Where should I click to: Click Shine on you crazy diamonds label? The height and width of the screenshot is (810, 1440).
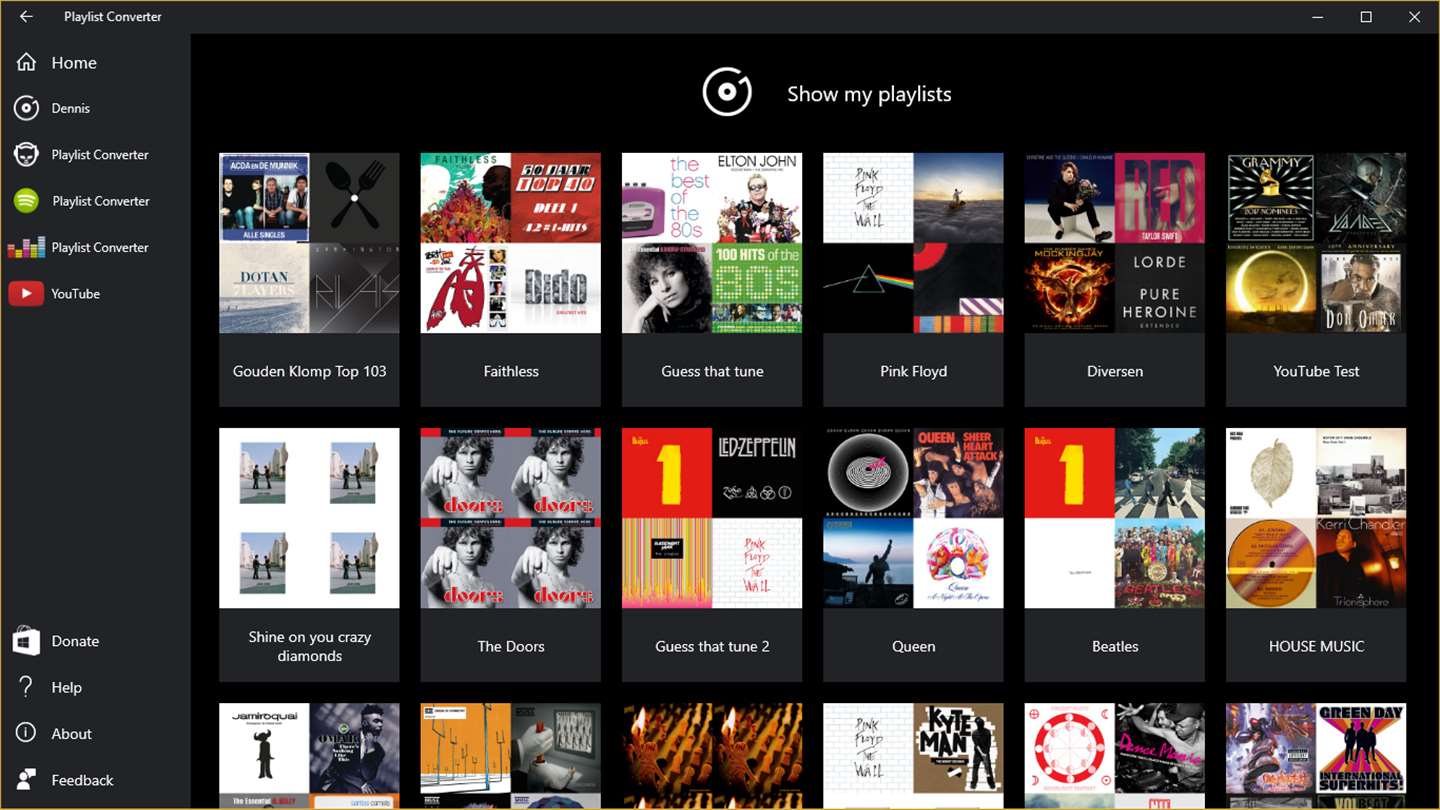coord(309,646)
